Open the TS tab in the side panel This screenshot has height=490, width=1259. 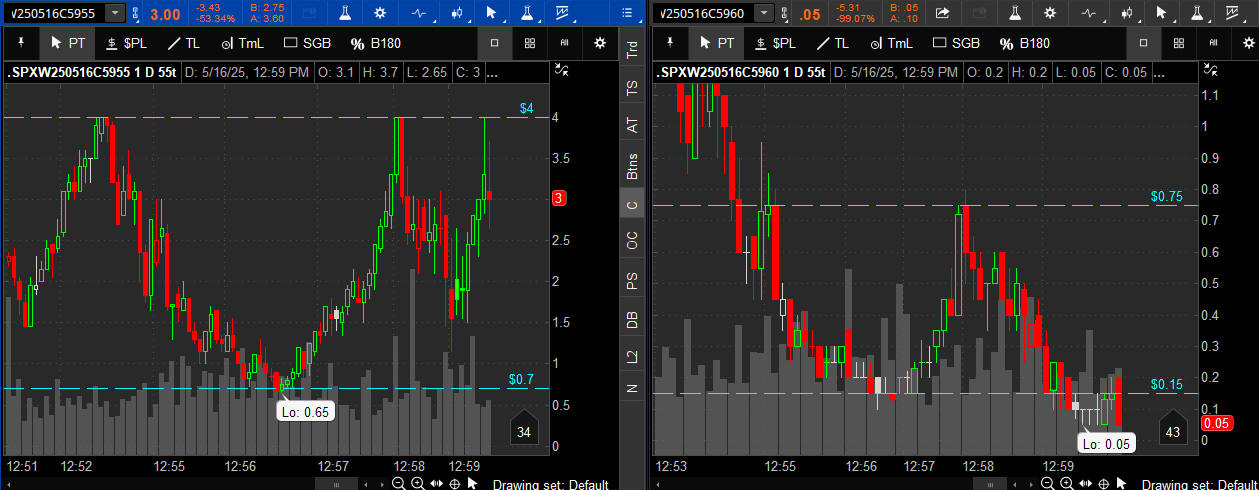tap(631, 88)
